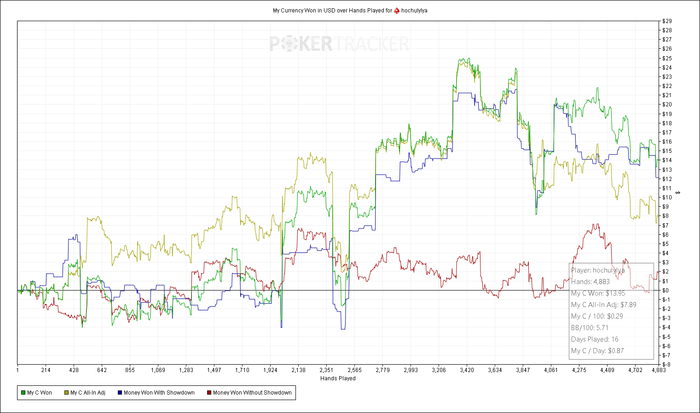
Task: Click the My C All-In Adj: $7.89 stat
Action: [604, 305]
